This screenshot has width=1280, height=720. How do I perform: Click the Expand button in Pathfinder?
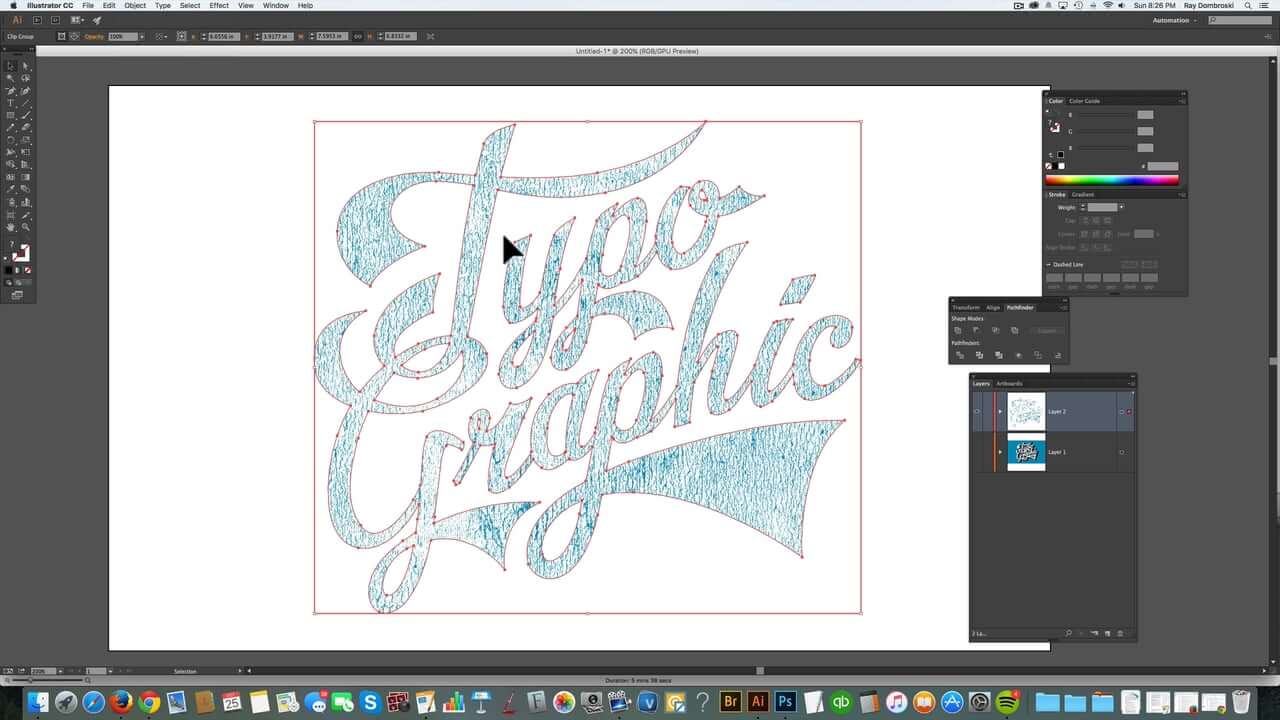tap(1047, 331)
